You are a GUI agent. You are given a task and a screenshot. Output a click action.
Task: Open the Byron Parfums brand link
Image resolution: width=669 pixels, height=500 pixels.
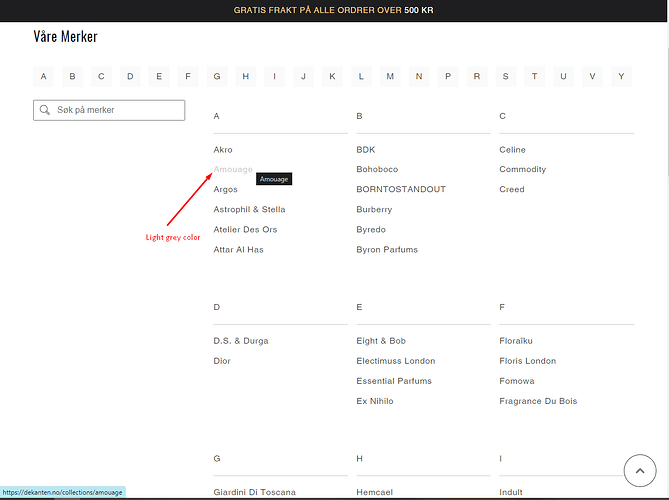pyautogui.click(x=387, y=250)
